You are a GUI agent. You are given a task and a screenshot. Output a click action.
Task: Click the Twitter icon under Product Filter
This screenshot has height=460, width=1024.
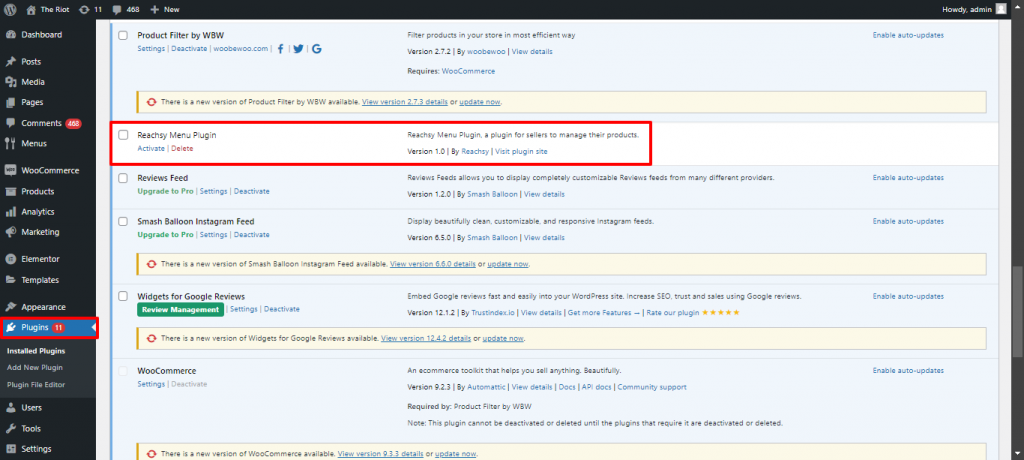point(298,48)
